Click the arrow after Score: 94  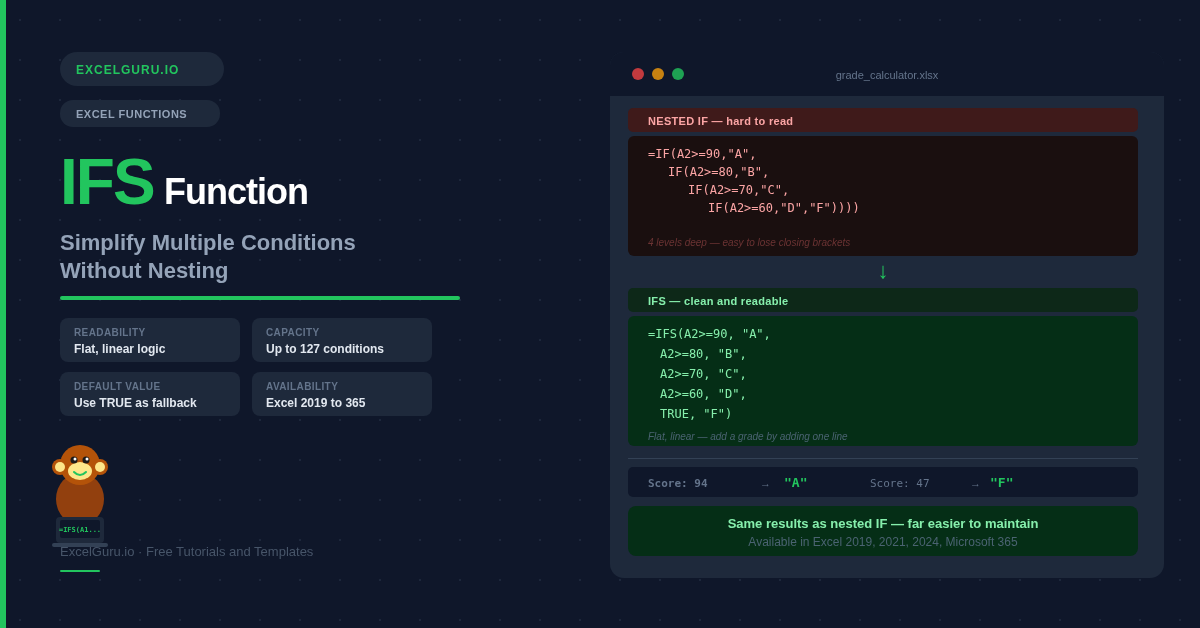(765, 484)
